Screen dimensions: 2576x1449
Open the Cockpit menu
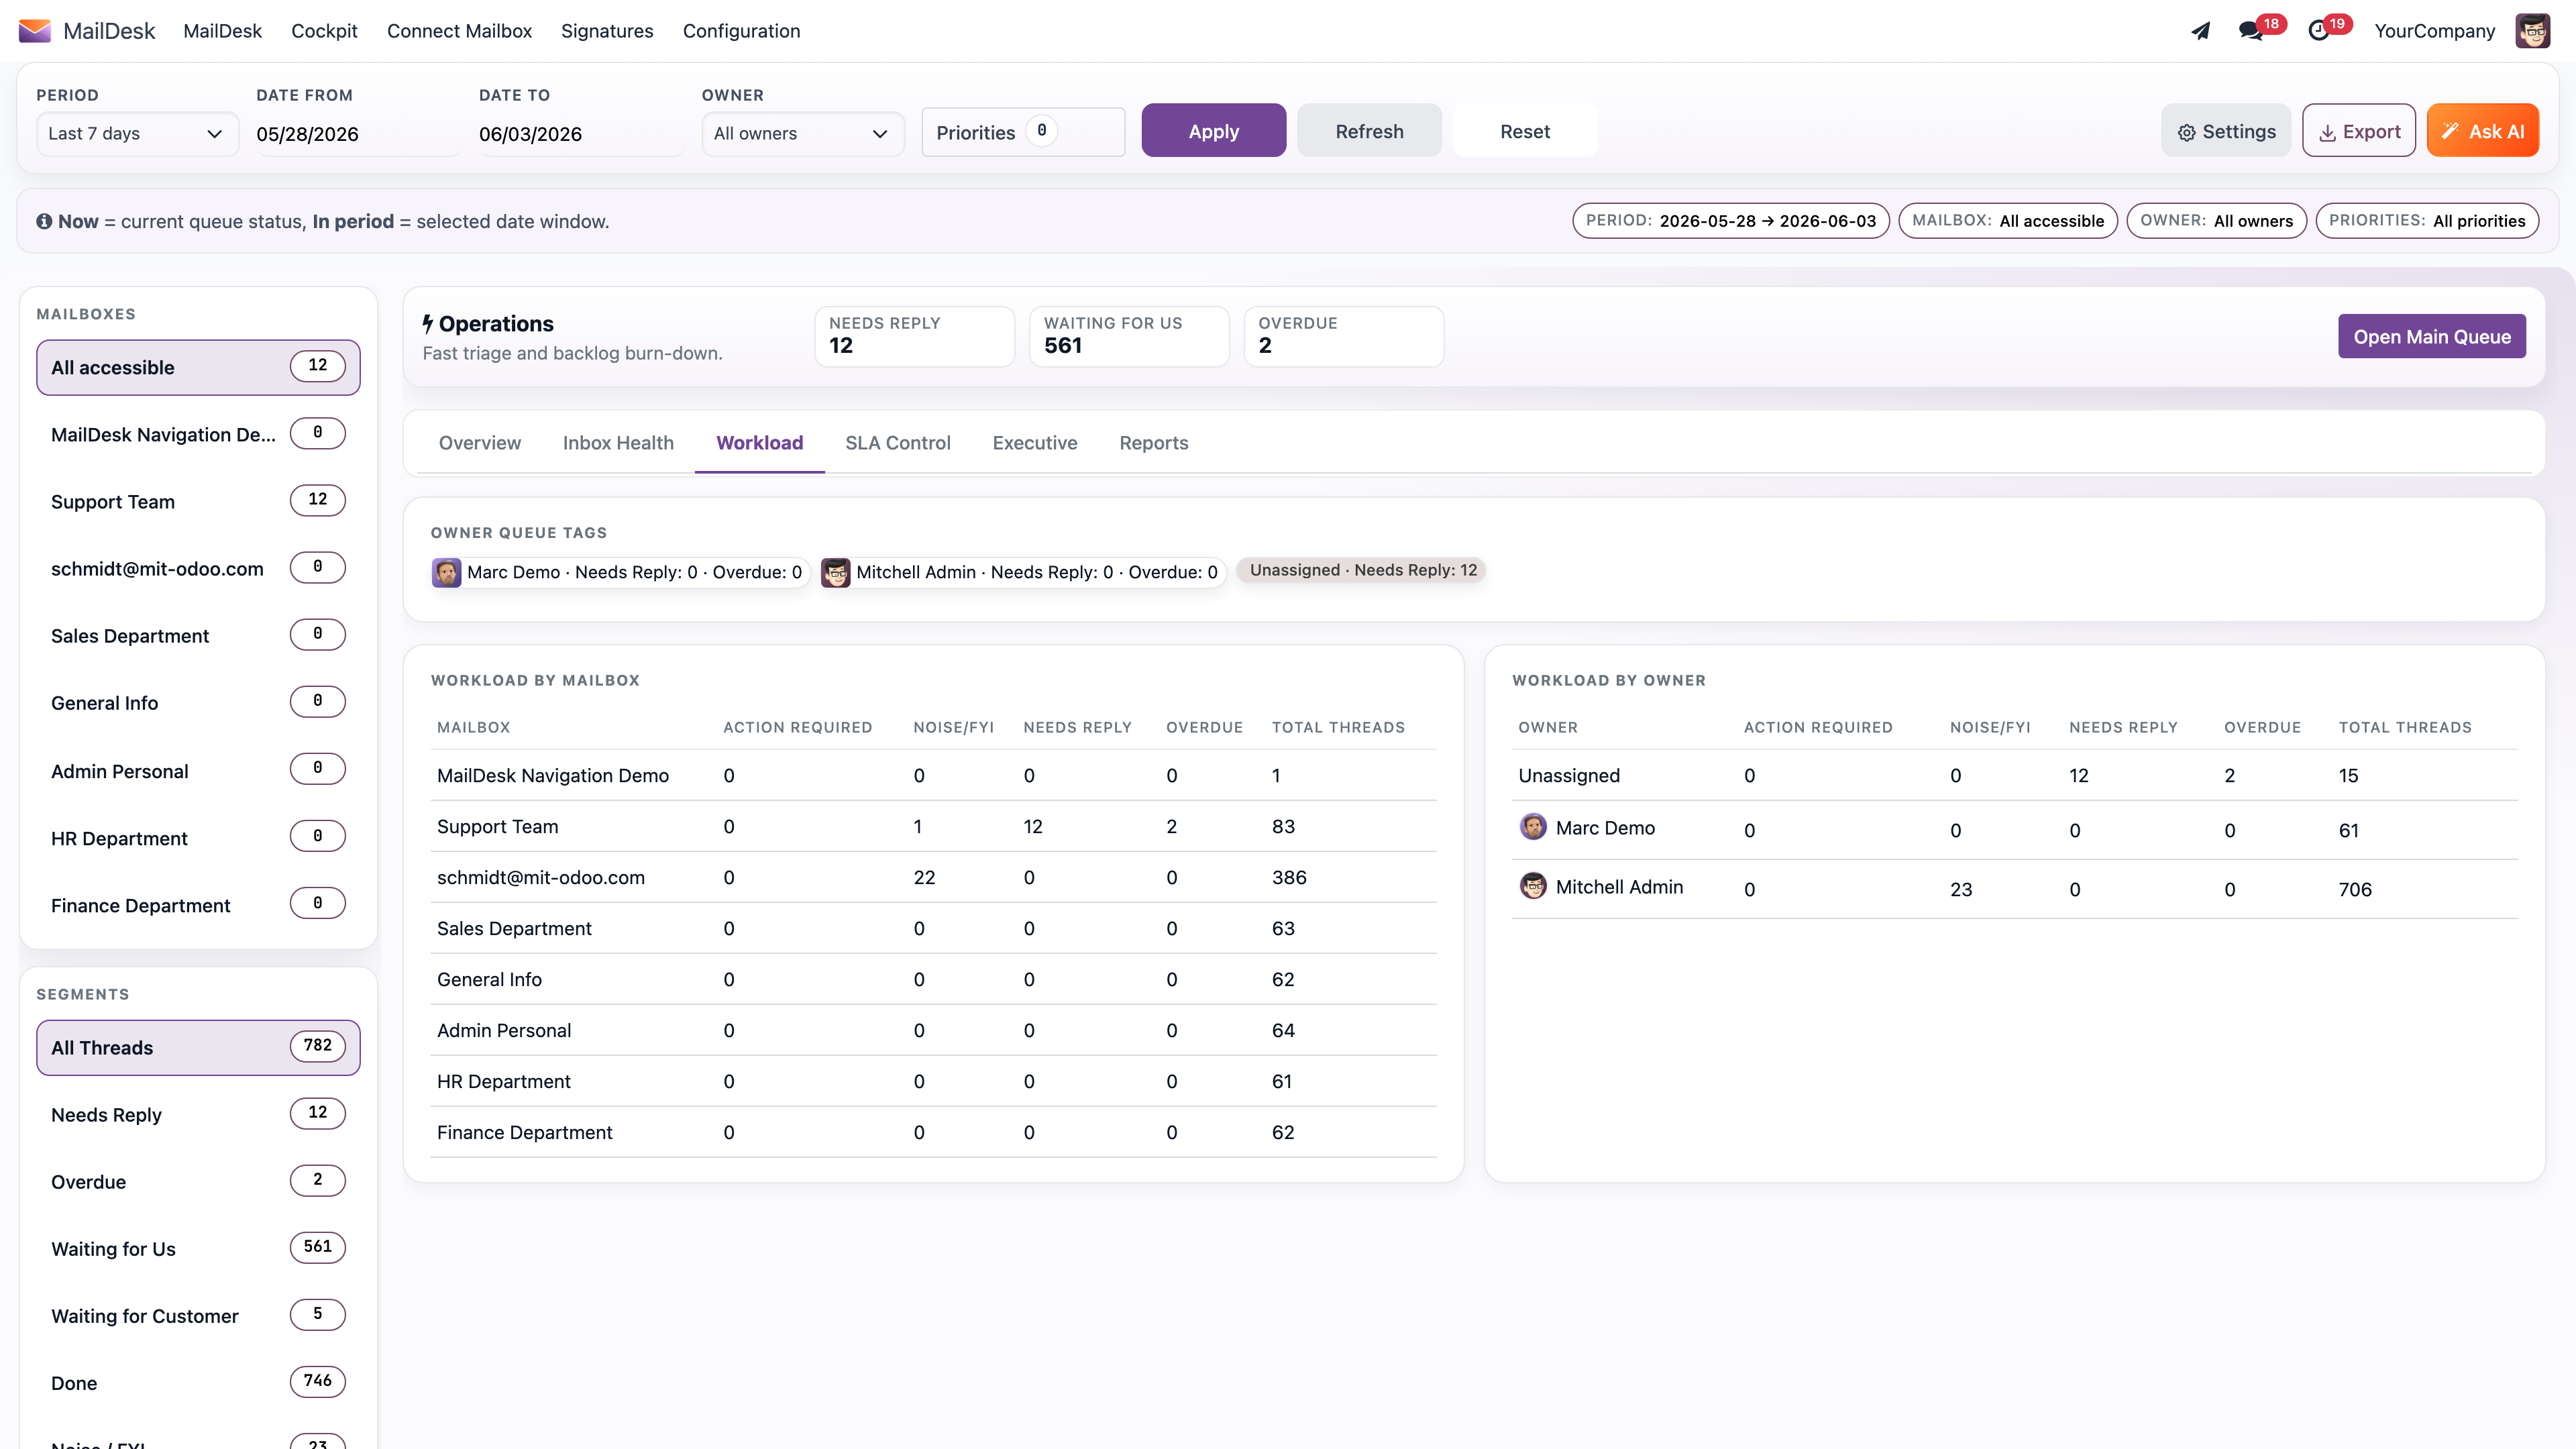click(324, 31)
